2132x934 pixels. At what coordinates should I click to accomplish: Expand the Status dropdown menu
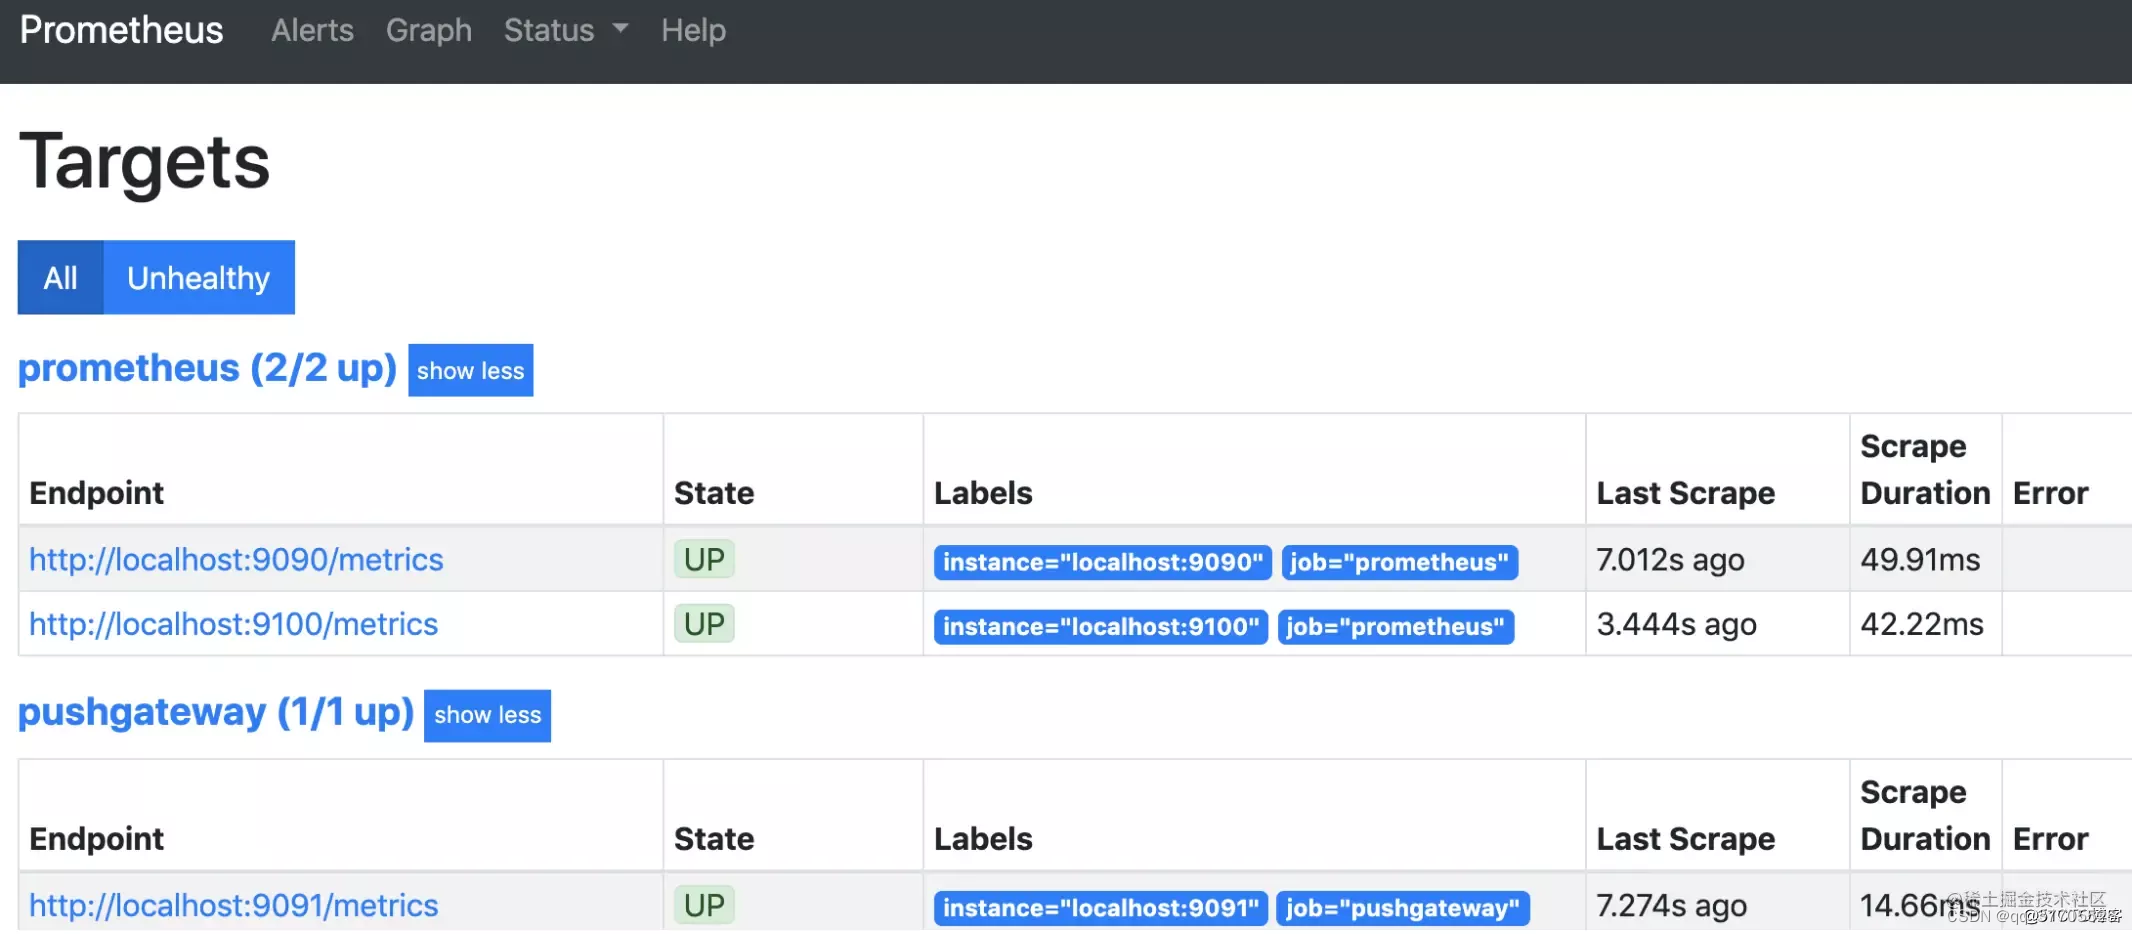(566, 30)
